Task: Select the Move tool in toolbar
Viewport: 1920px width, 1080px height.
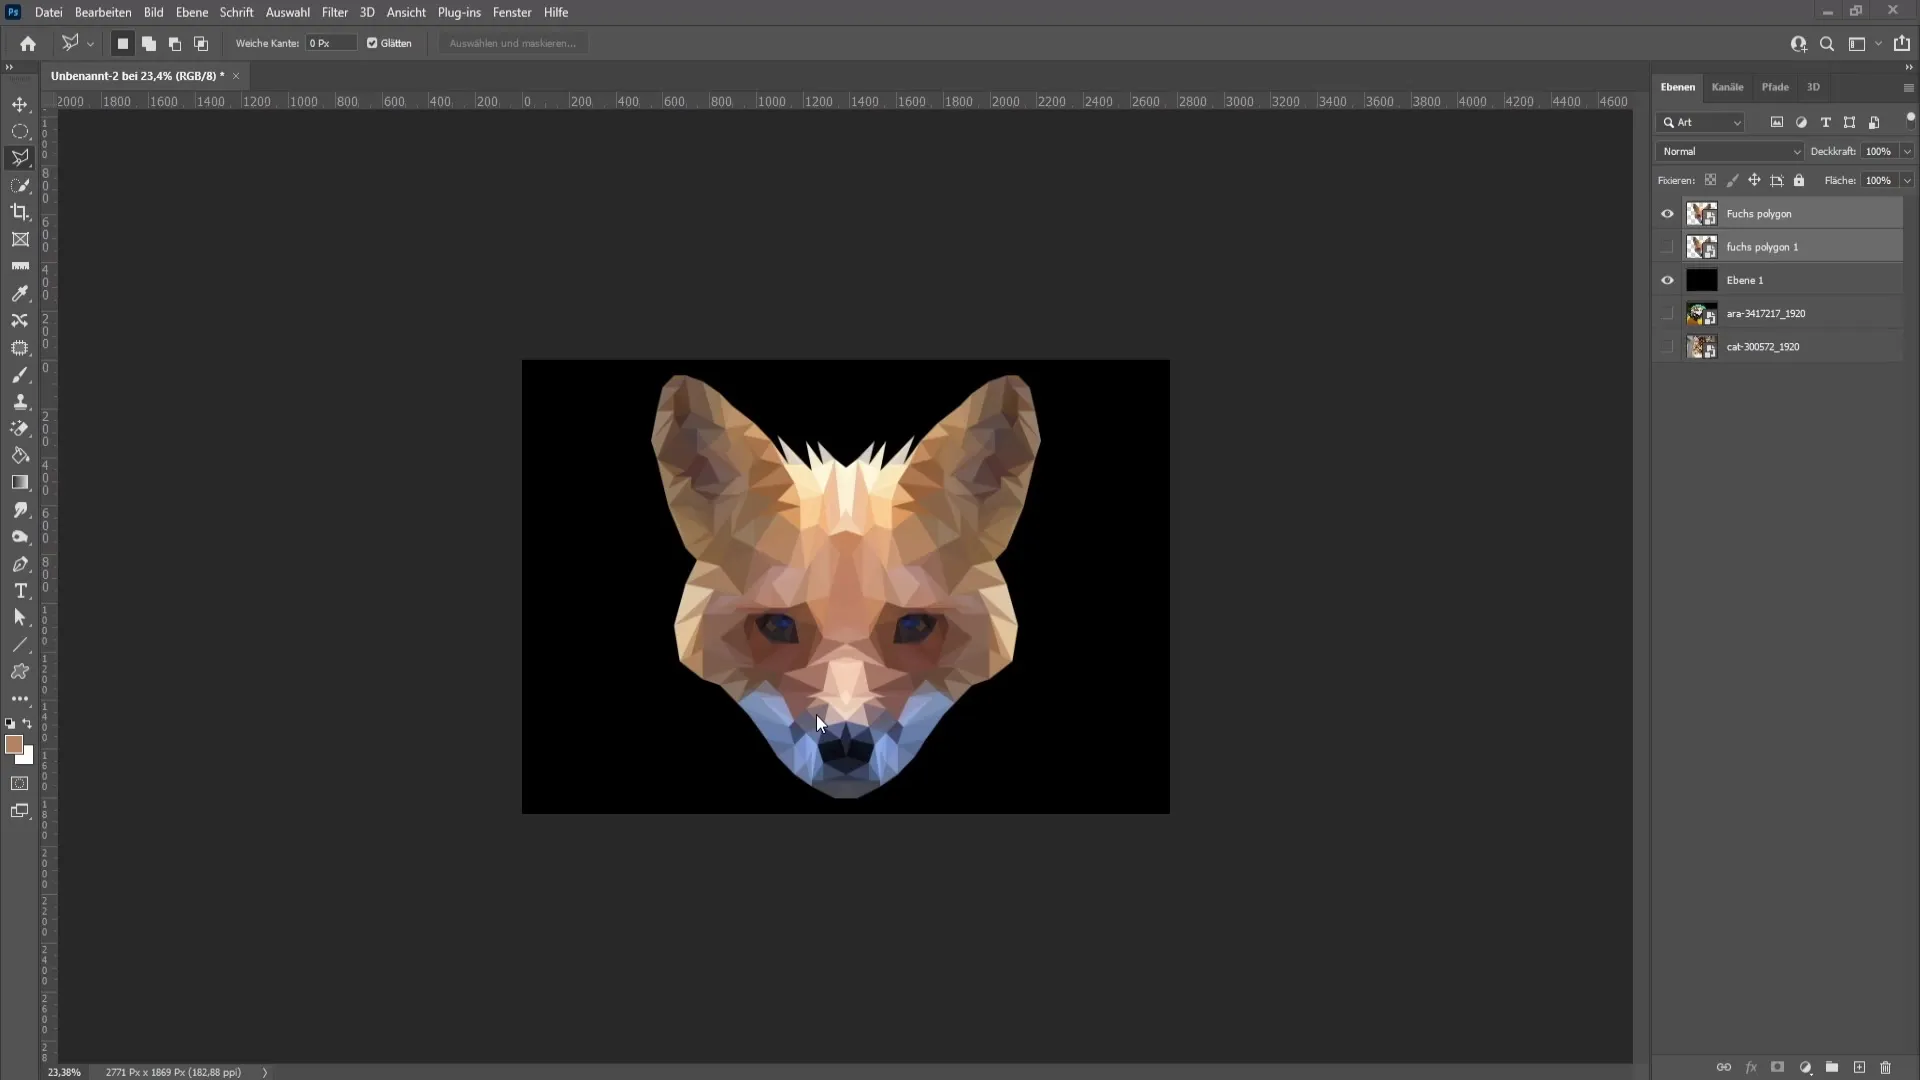Action: (20, 103)
